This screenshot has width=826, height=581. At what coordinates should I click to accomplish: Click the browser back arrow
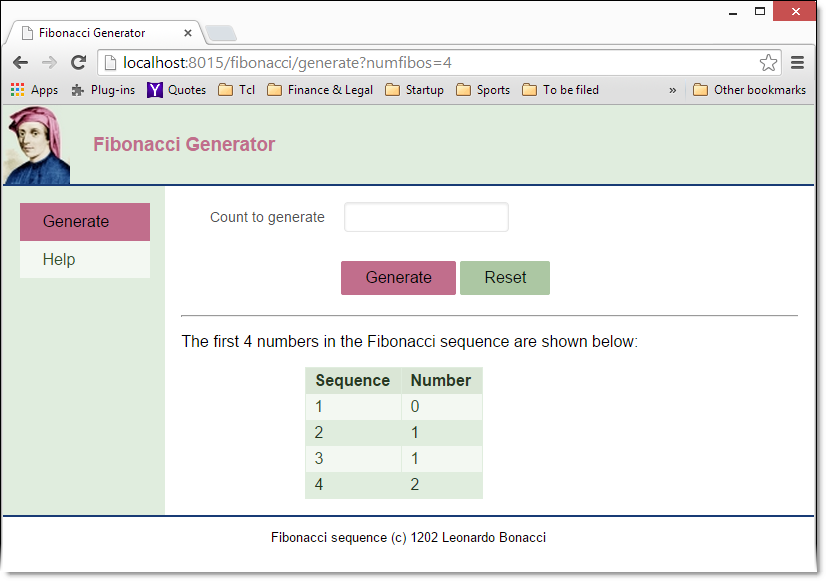coord(20,62)
